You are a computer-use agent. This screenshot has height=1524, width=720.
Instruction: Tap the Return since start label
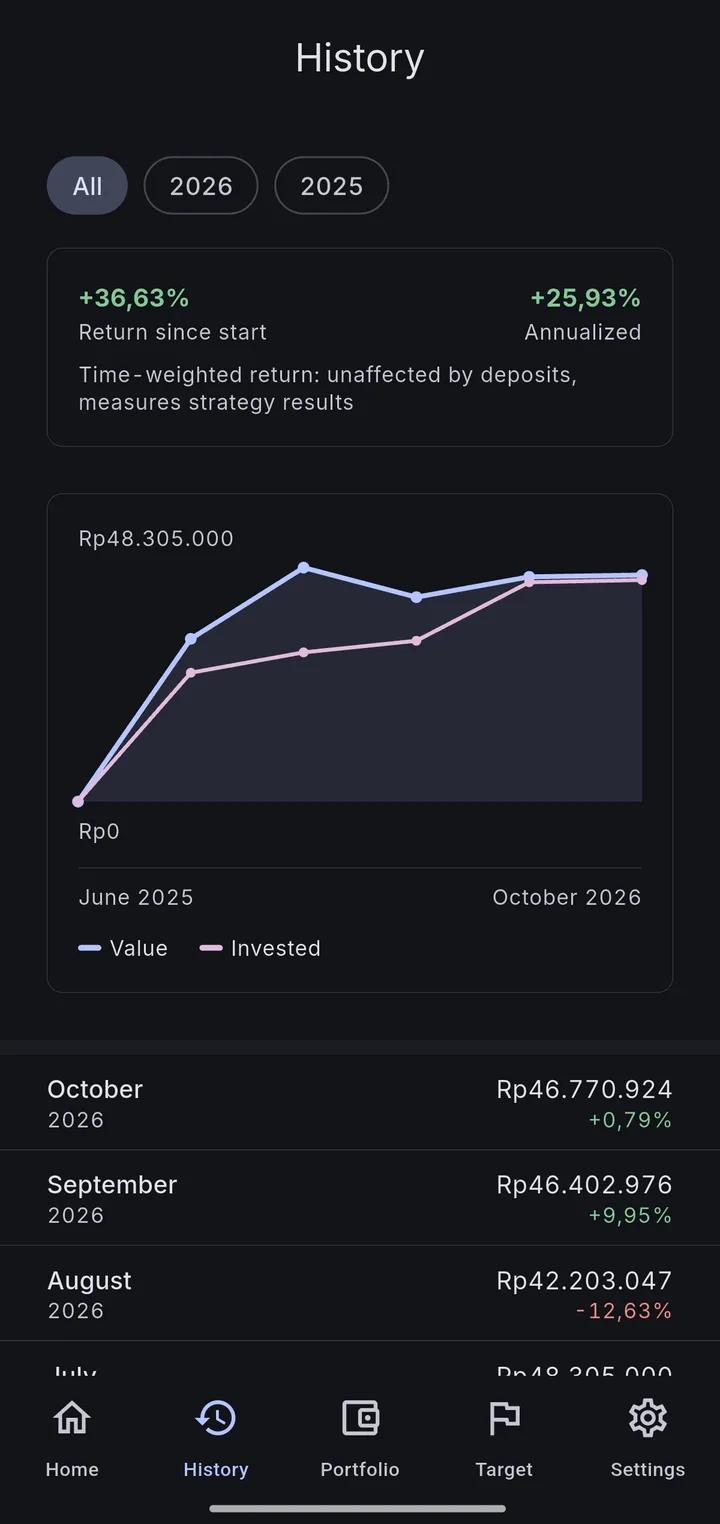click(173, 332)
